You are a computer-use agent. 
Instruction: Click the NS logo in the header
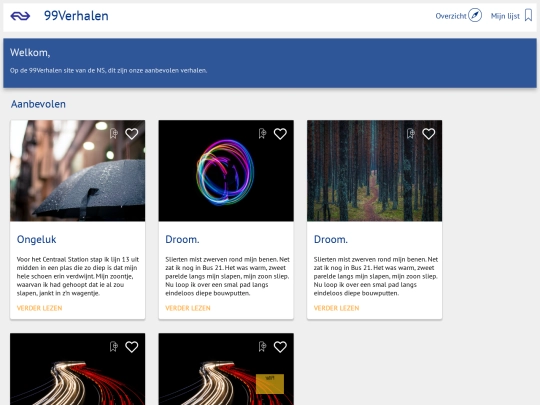click(x=20, y=16)
